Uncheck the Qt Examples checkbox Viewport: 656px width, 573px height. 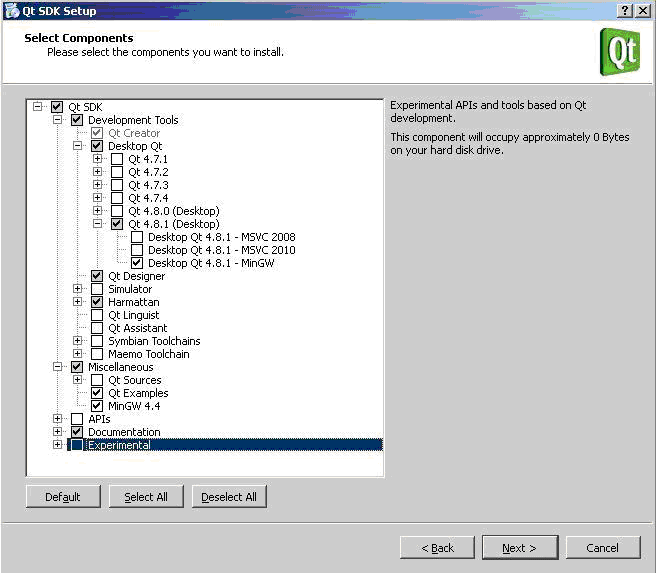click(97, 393)
